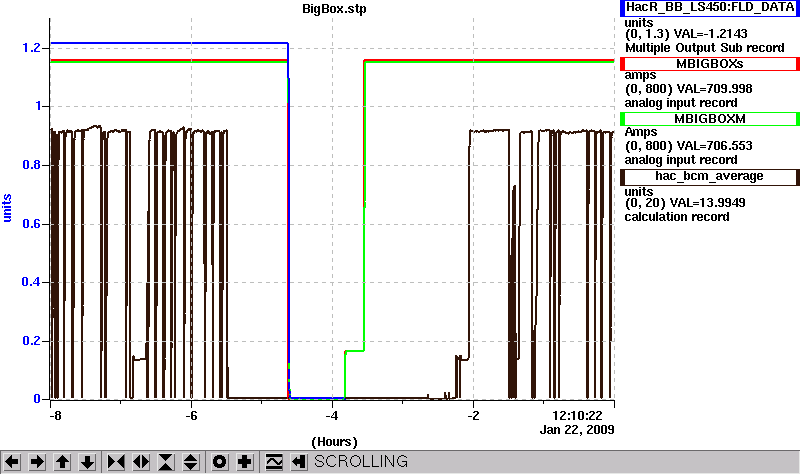Click the VAL=13.9949 readout
The height and width of the screenshot is (474, 800).
(707, 203)
